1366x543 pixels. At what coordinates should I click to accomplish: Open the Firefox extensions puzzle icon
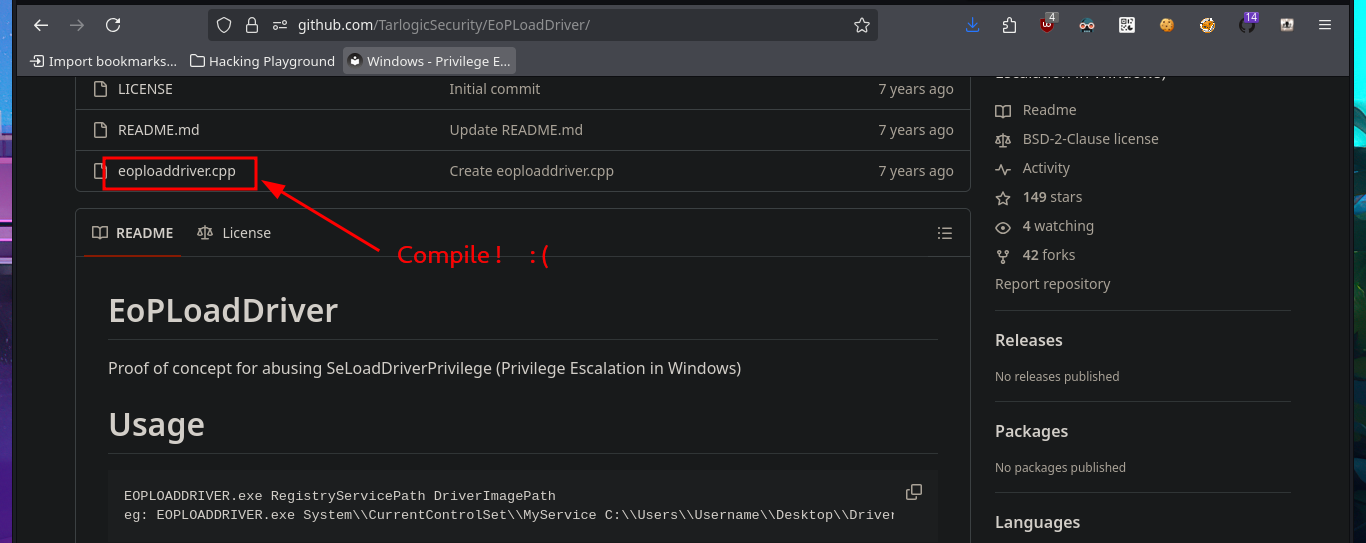1009,25
